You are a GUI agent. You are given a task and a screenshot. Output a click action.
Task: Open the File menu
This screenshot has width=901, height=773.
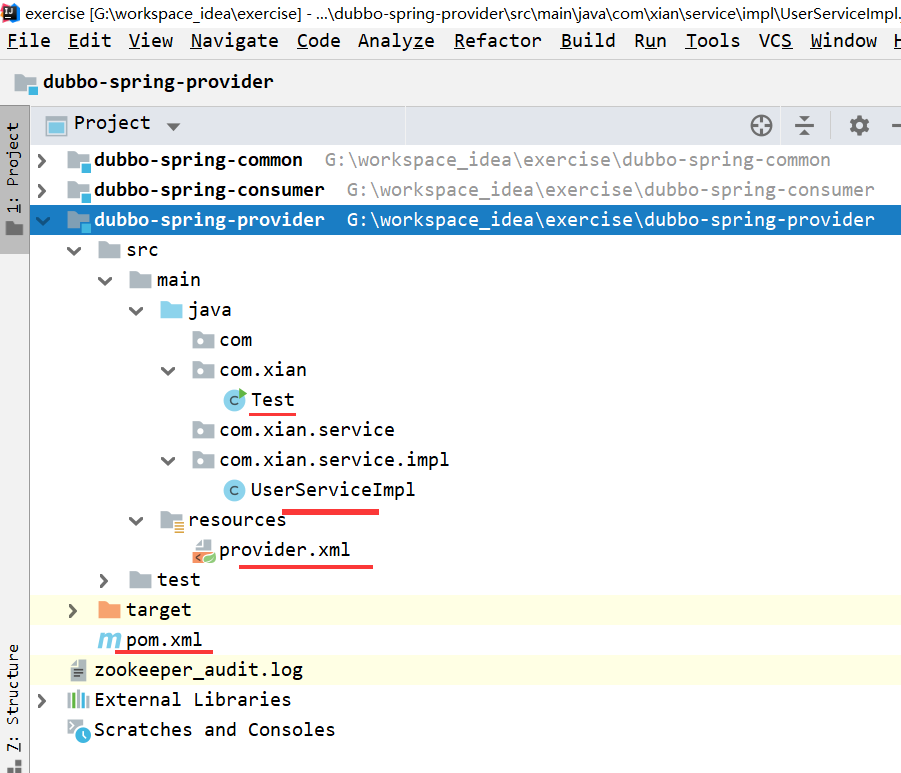pyautogui.click(x=29, y=41)
